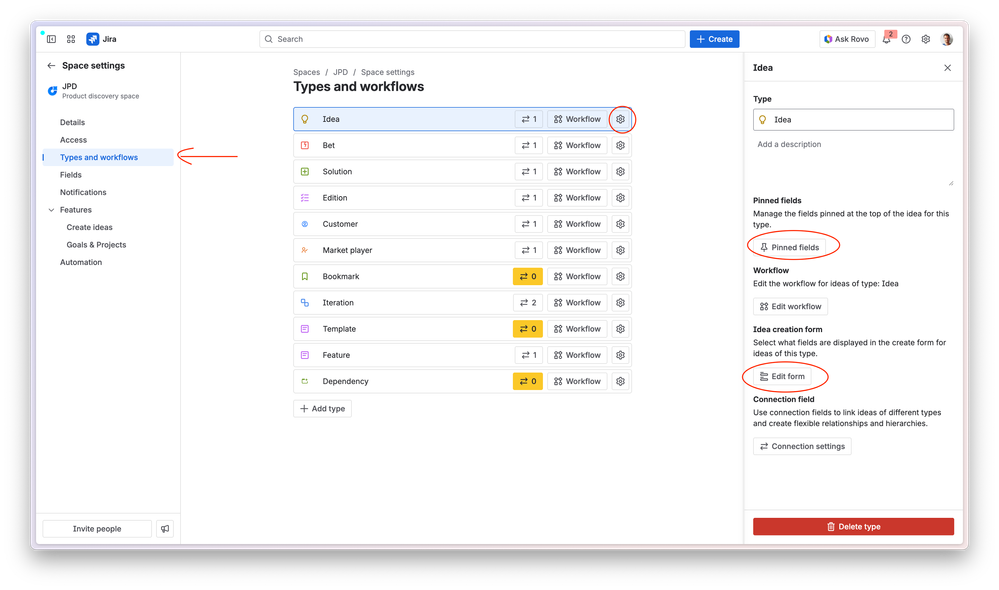Click the lightbulb icon in Type field
The image size is (999, 590).
pyautogui.click(x=763, y=120)
